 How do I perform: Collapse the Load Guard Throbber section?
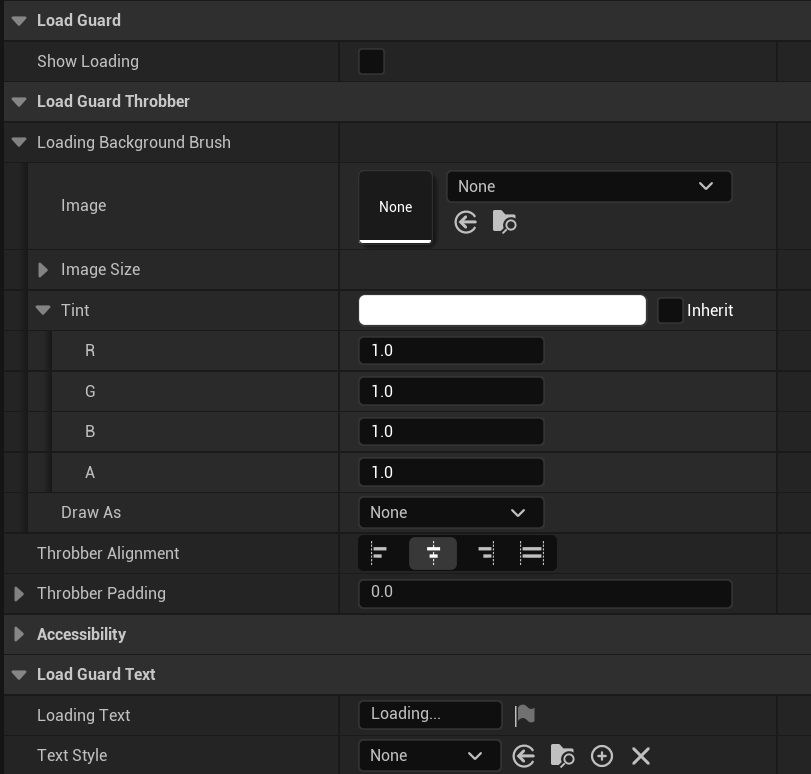click(x=19, y=102)
